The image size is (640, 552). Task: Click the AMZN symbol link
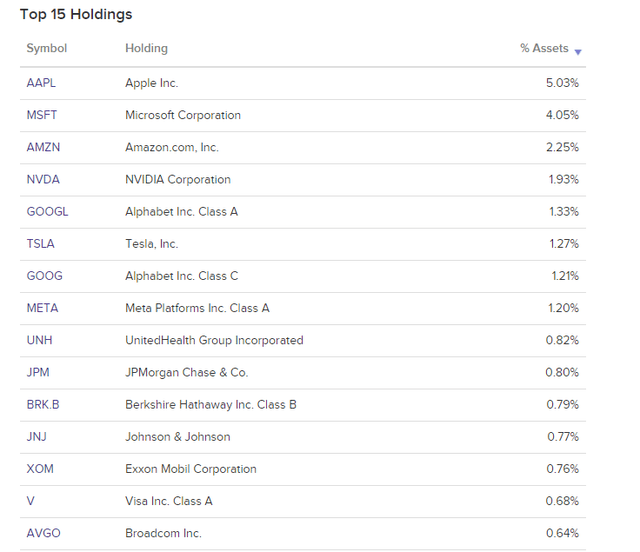[43, 147]
